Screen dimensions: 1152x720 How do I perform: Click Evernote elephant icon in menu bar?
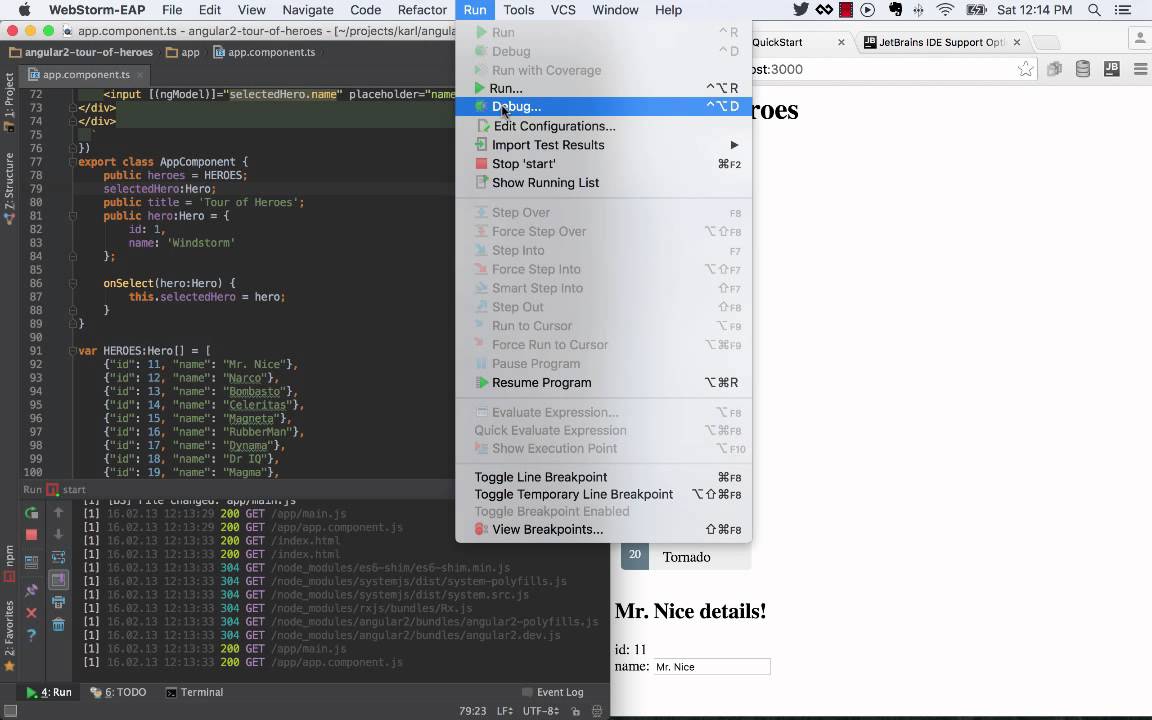click(x=895, y=10)
